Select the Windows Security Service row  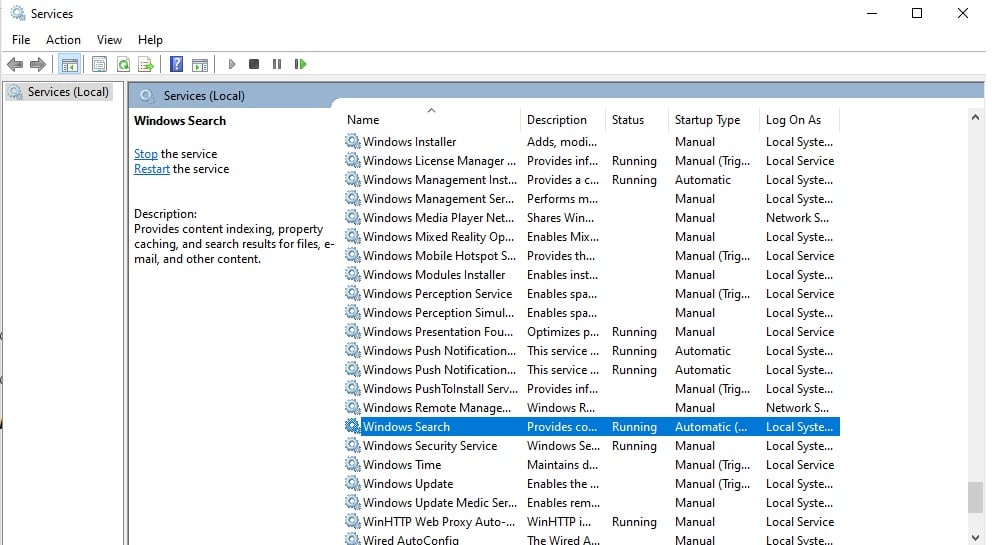tap(592, 446)
